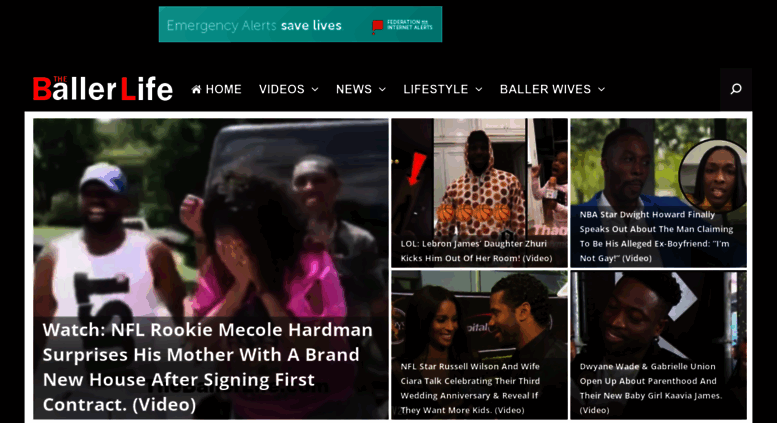Viewport: 777px width, 423px height.
Task: Click the red Federation for Internet Alerts icon
Action: coord(378,26)
